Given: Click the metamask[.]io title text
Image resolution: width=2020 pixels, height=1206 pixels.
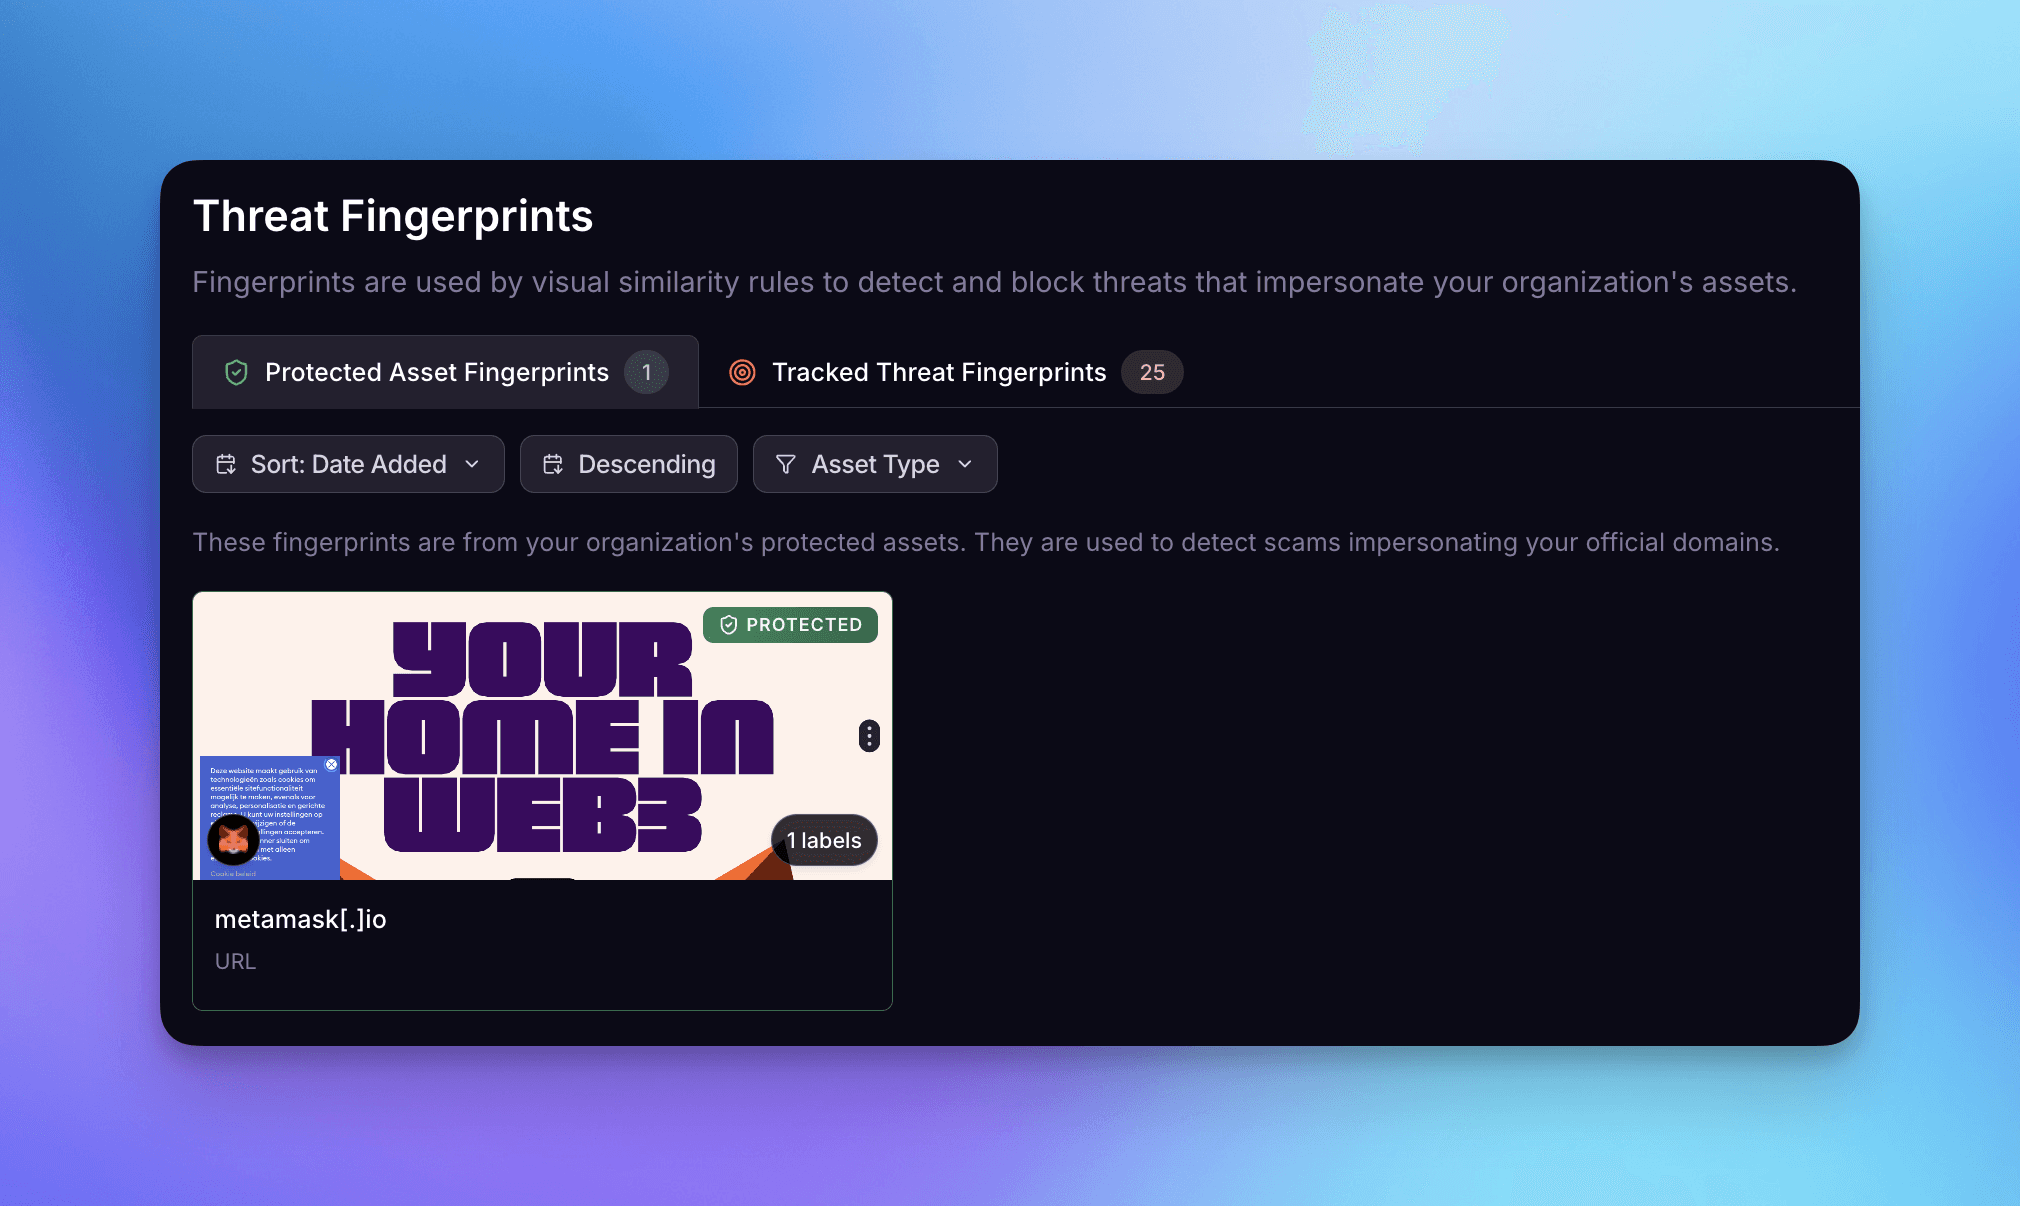Looking at the screenshot, I should [x=300, y=919].
